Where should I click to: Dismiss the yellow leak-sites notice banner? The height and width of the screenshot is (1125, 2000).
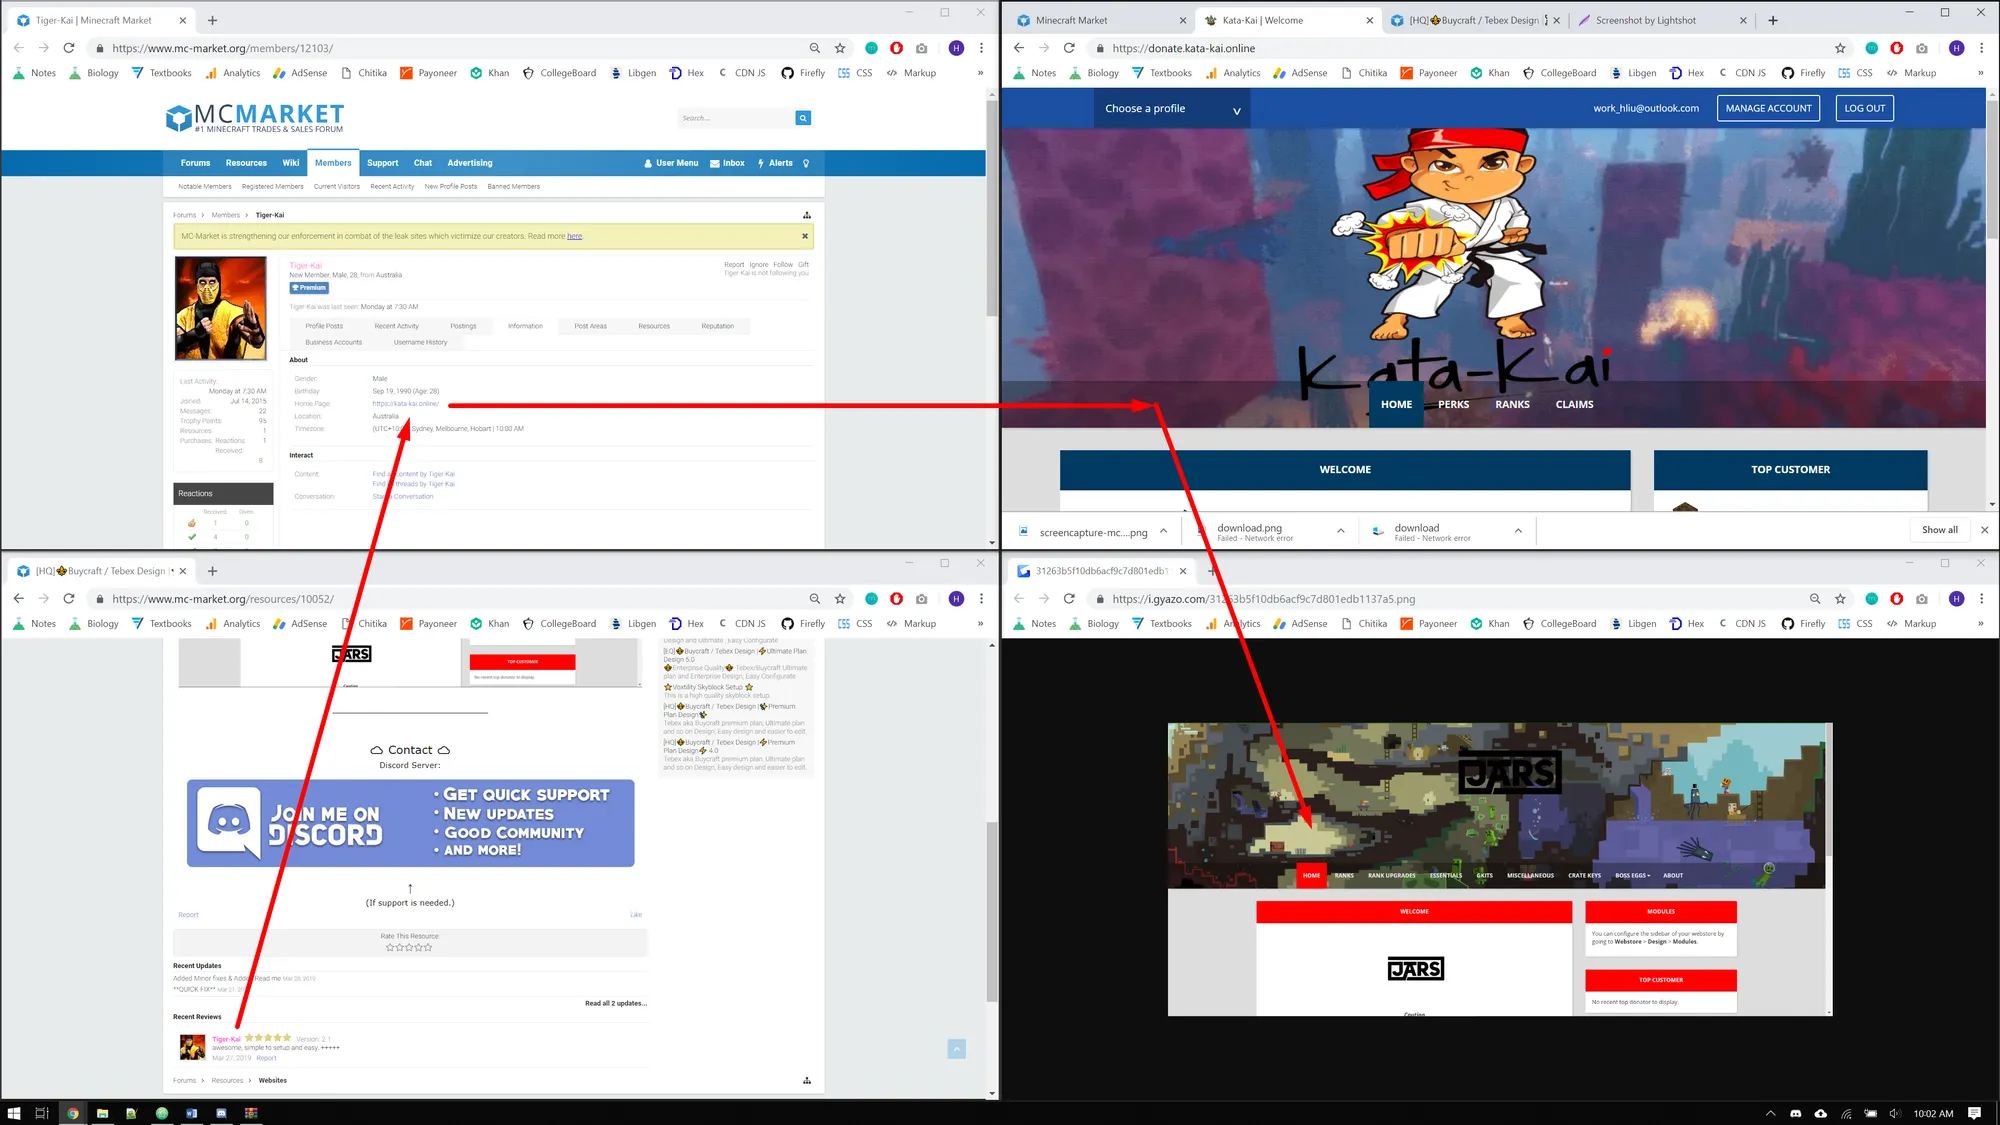point(805,236)
